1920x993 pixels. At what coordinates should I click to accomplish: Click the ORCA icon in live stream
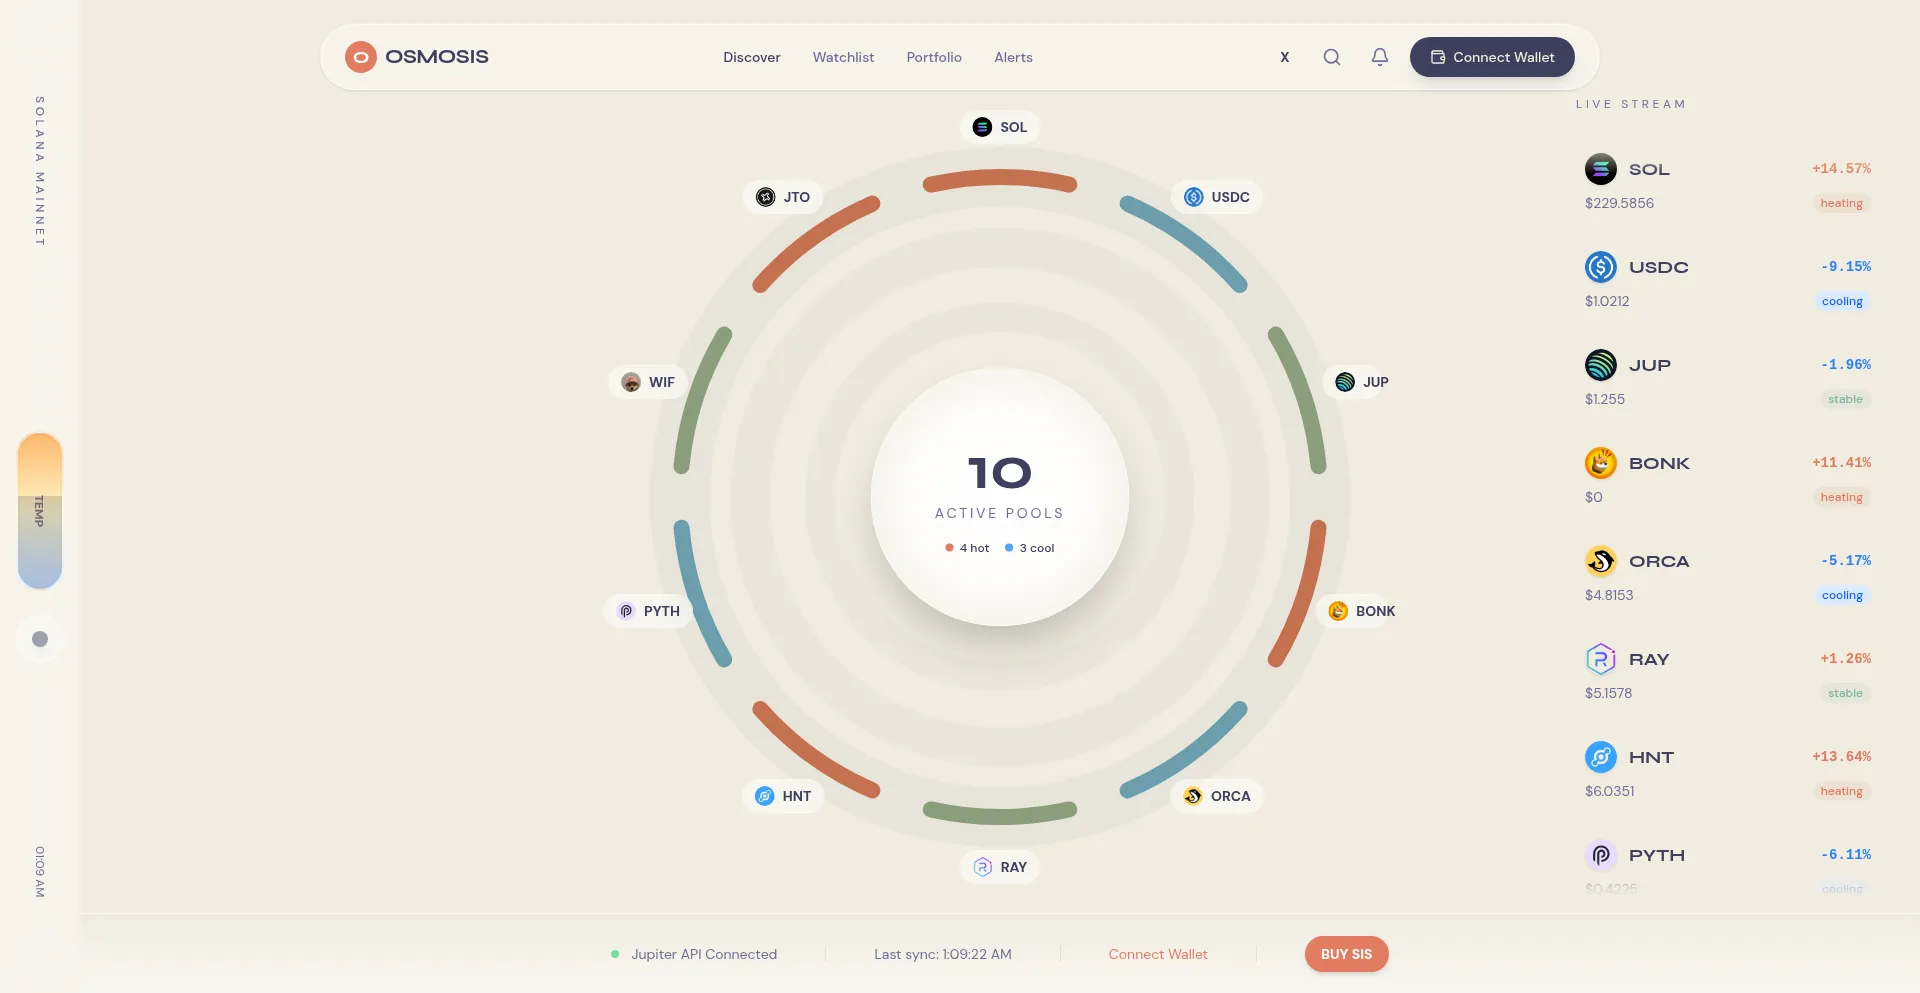[1600, 561]
